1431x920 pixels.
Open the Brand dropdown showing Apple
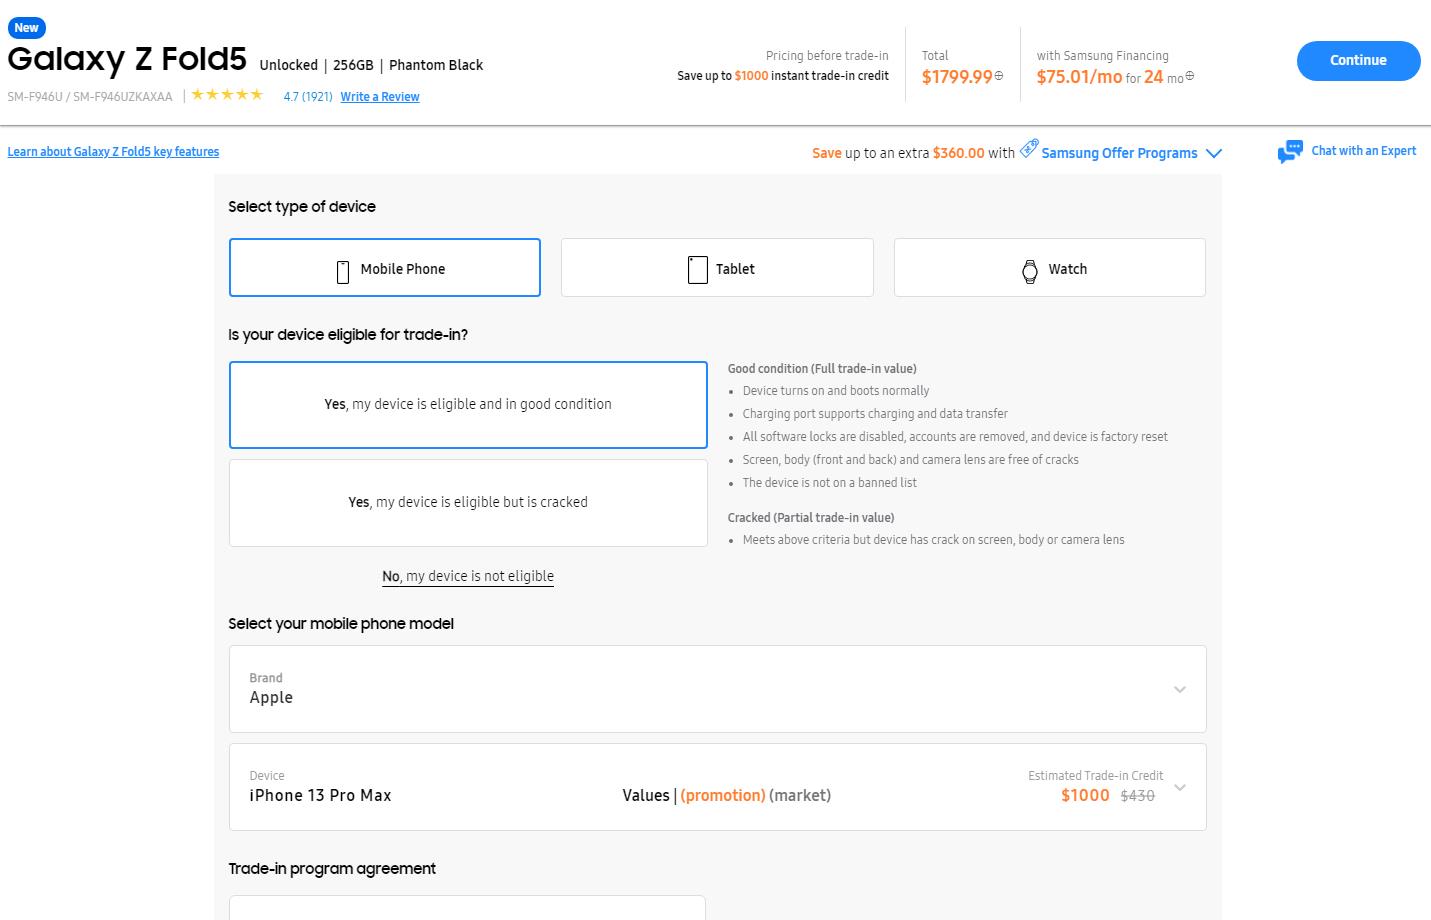tap(717, 689)
